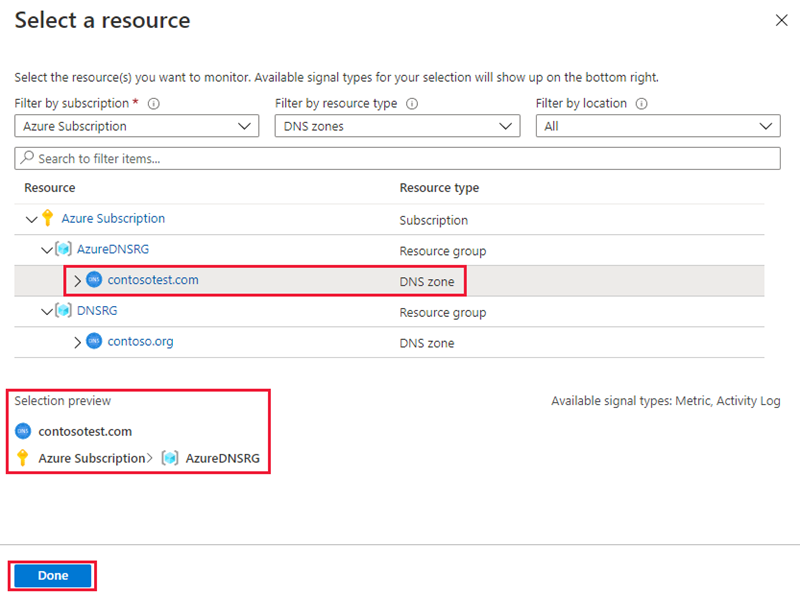Click the DNSRG resource group cube icon
Image resolution: width=800 pixels, height=597 pixels.
point(63,310)
